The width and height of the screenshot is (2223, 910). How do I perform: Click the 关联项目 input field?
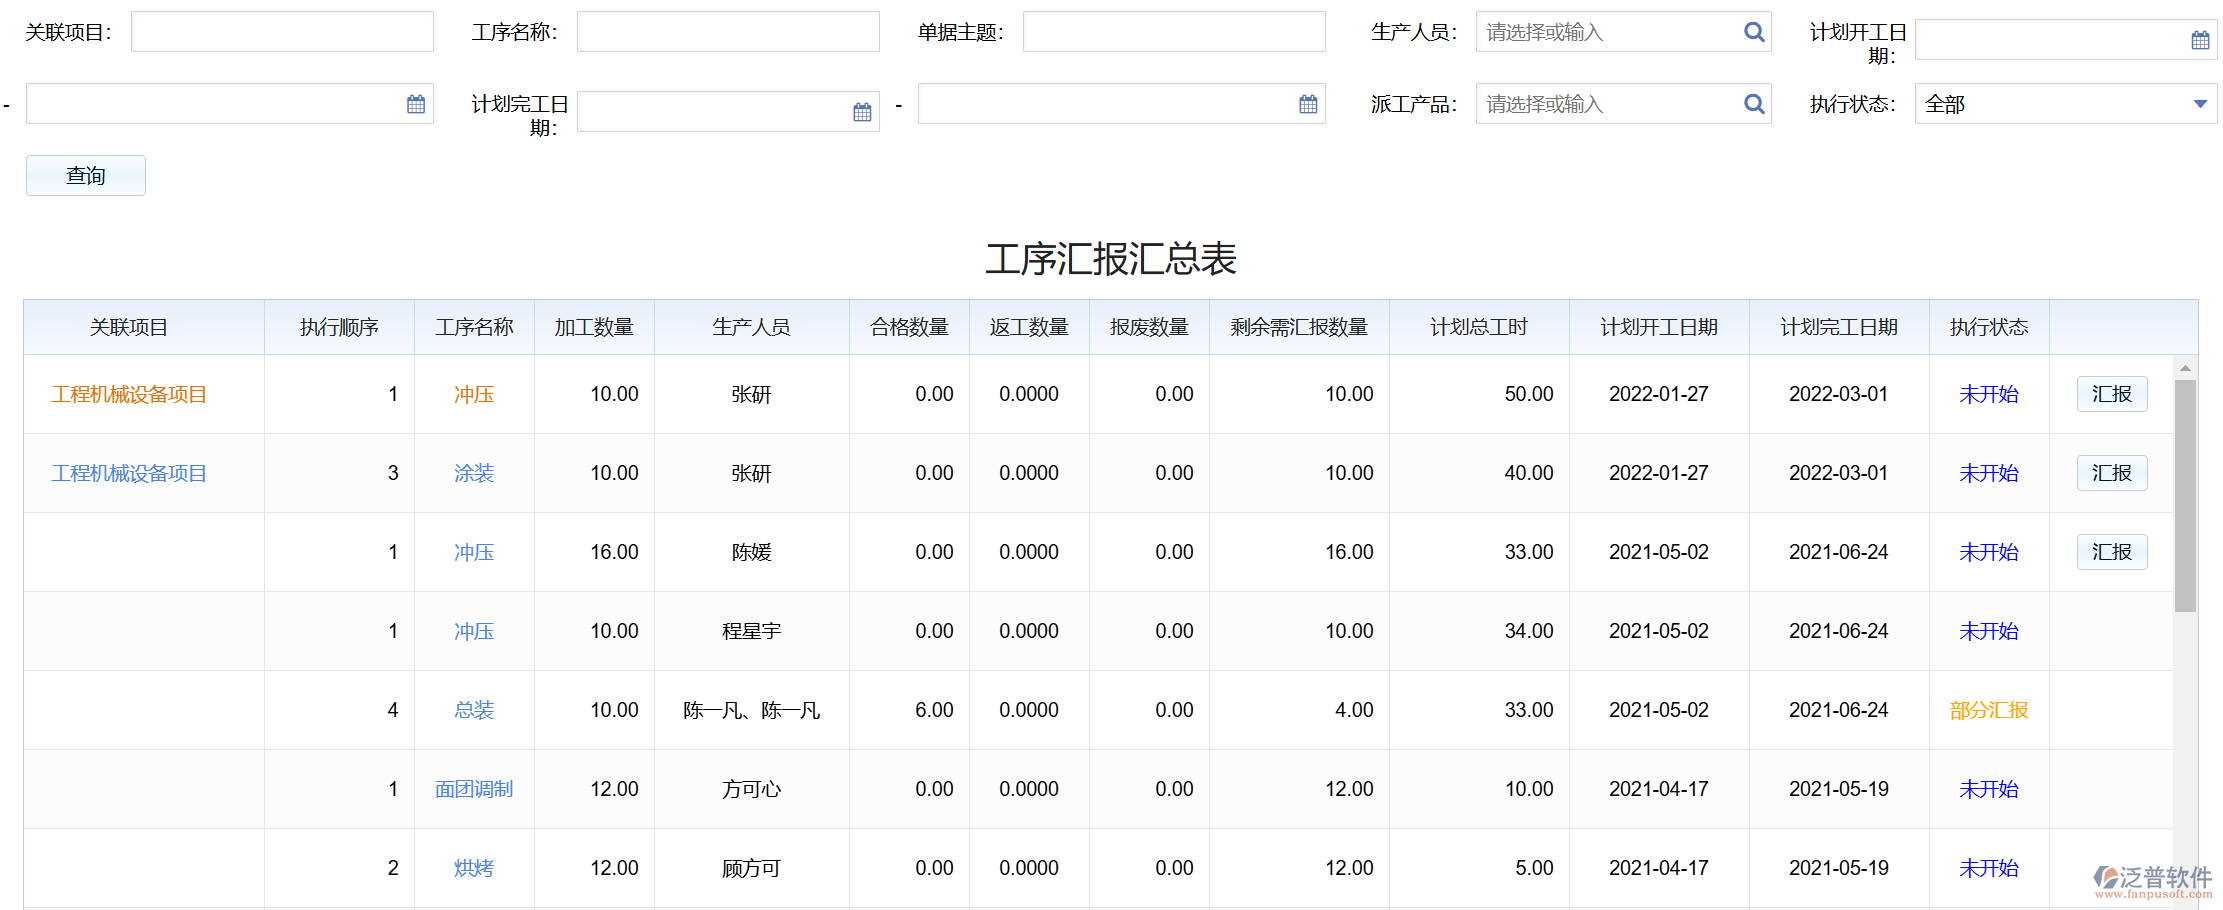(281, 31)
